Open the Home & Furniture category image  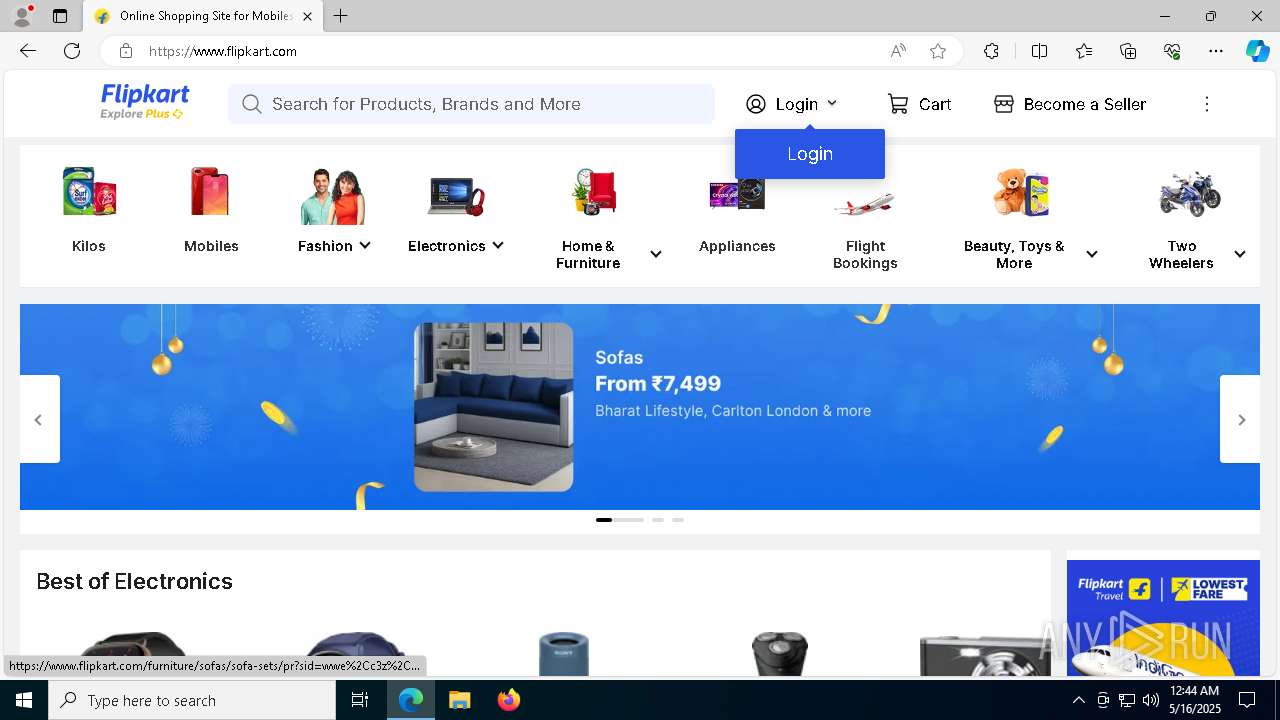[595, 191]
